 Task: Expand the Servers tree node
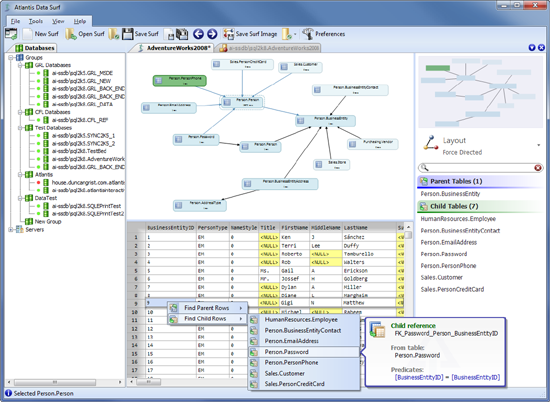(x=11, y=230)
